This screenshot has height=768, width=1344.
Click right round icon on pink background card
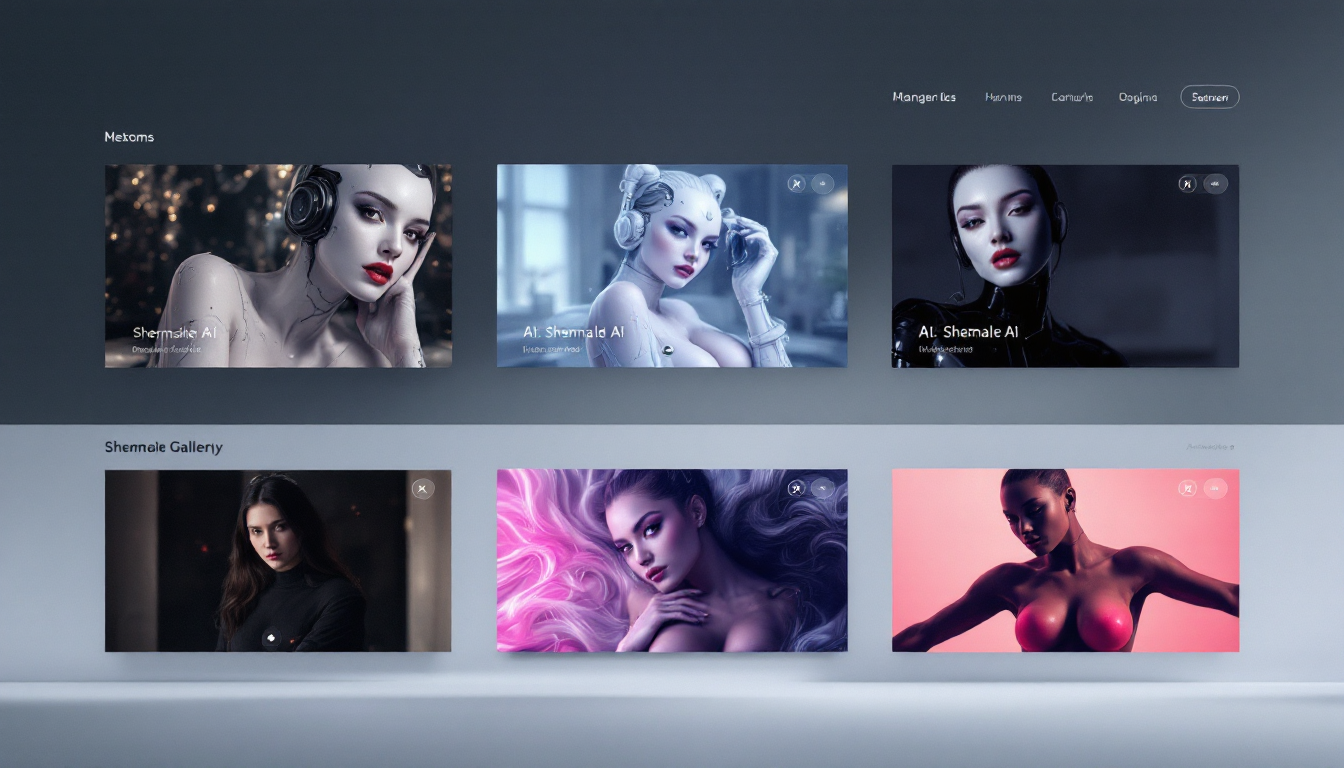(x=1215, y=488)
